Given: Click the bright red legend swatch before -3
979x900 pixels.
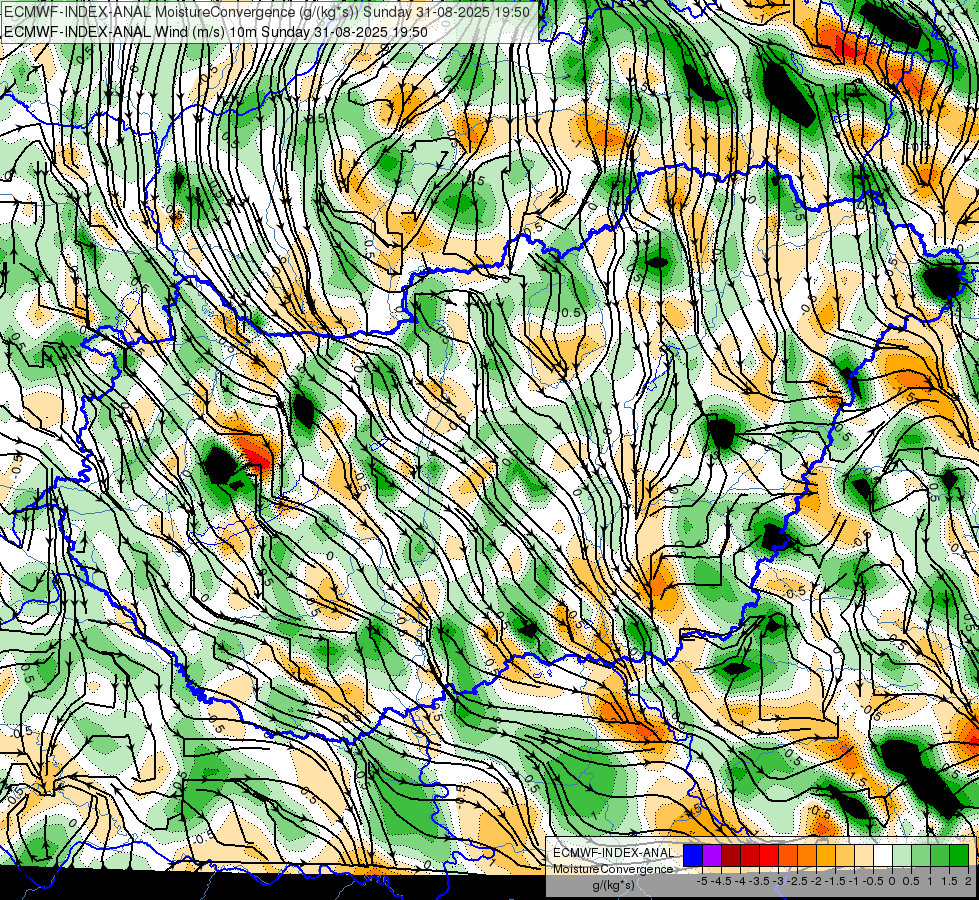Looking at the screenshot, I should point(769,856).
